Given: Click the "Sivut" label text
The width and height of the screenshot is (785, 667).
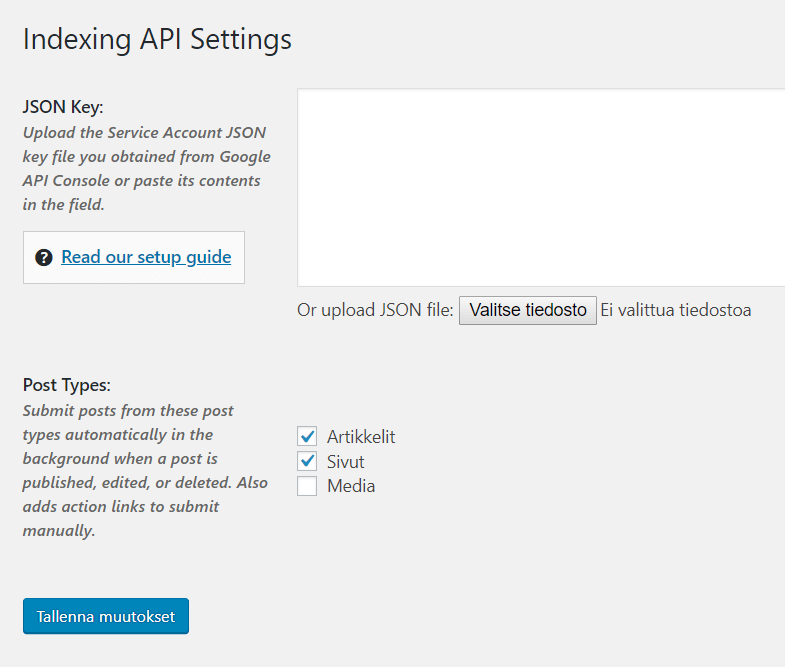Looking at the screenshot, I should tap(346, 462).
